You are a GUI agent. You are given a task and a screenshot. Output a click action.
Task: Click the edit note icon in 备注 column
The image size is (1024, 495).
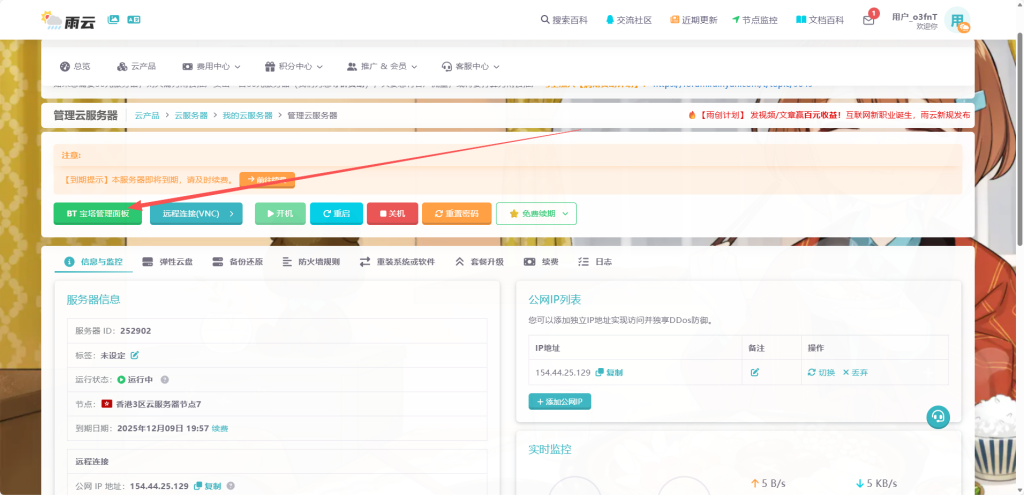(x=755, y=372)
